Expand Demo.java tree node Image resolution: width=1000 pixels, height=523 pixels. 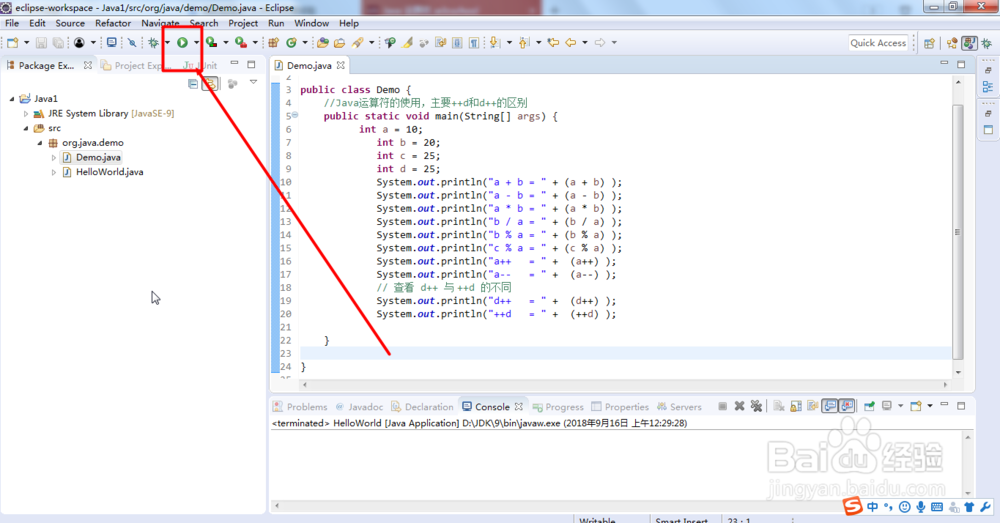54,158
